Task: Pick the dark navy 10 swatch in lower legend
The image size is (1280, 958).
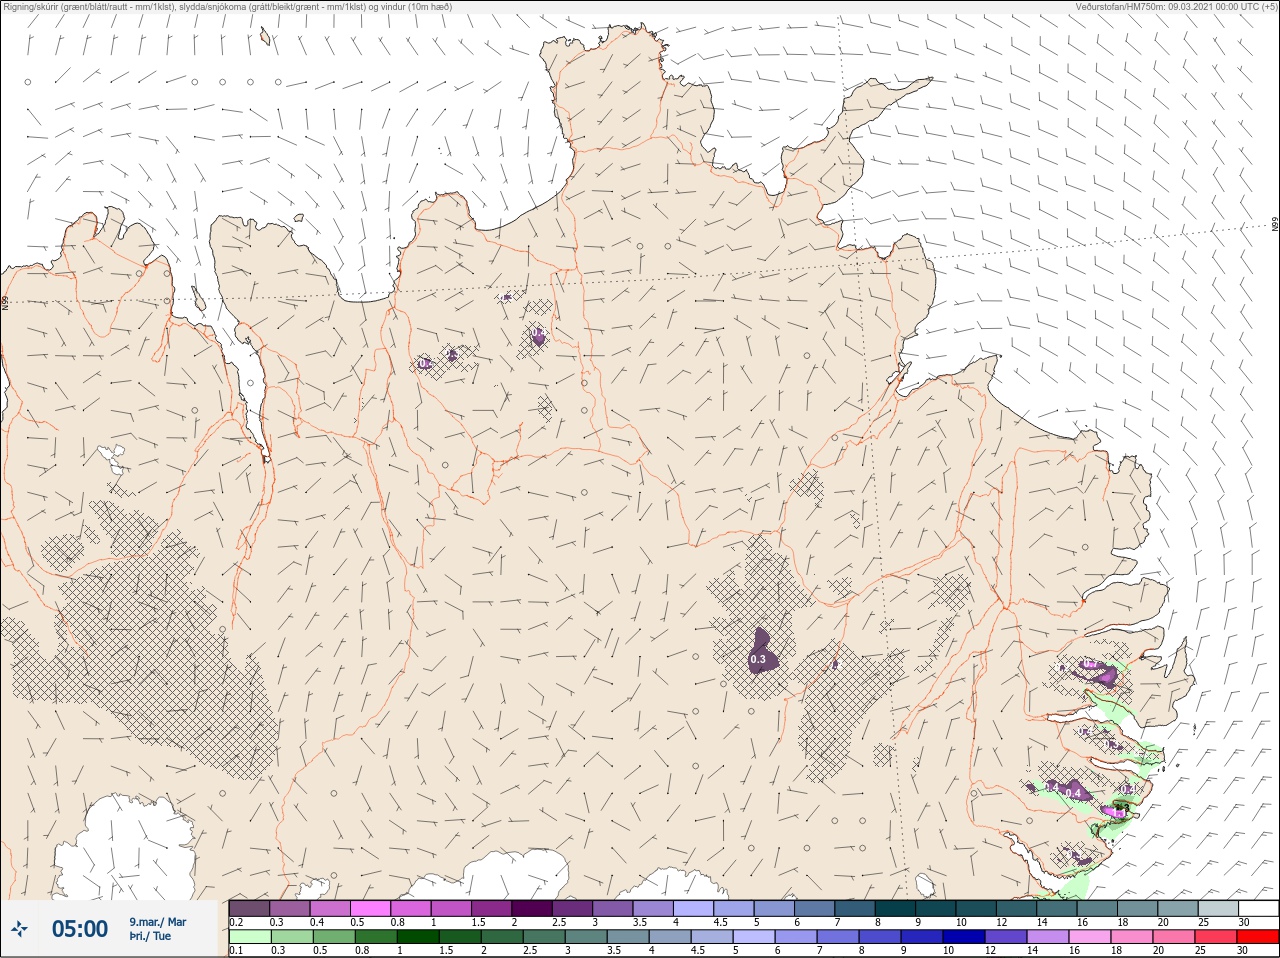Action: pos(963,937)
